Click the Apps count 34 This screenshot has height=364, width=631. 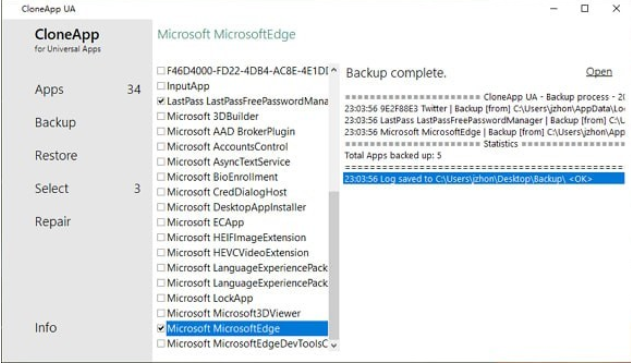pos(134,89)
